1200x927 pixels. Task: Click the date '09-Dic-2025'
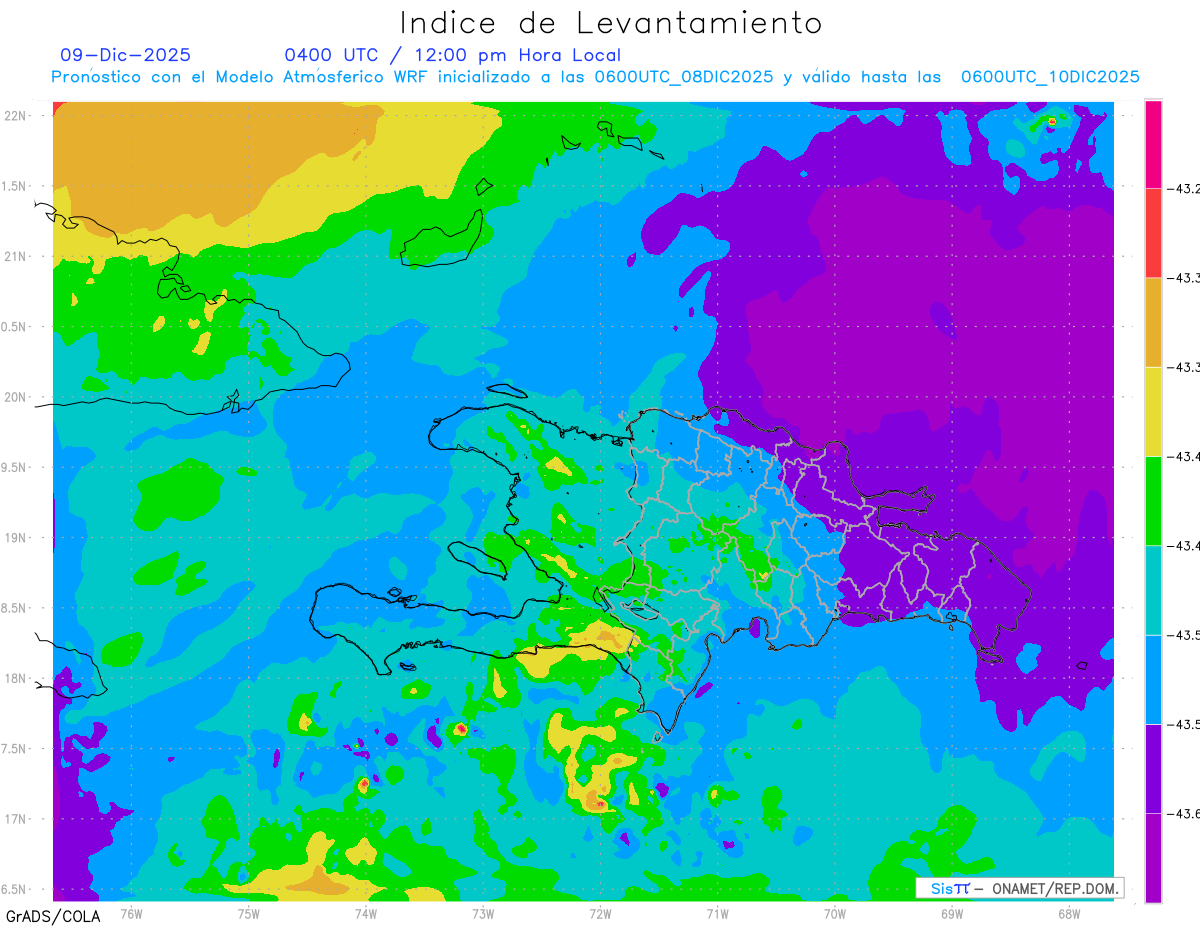point(125,55)
